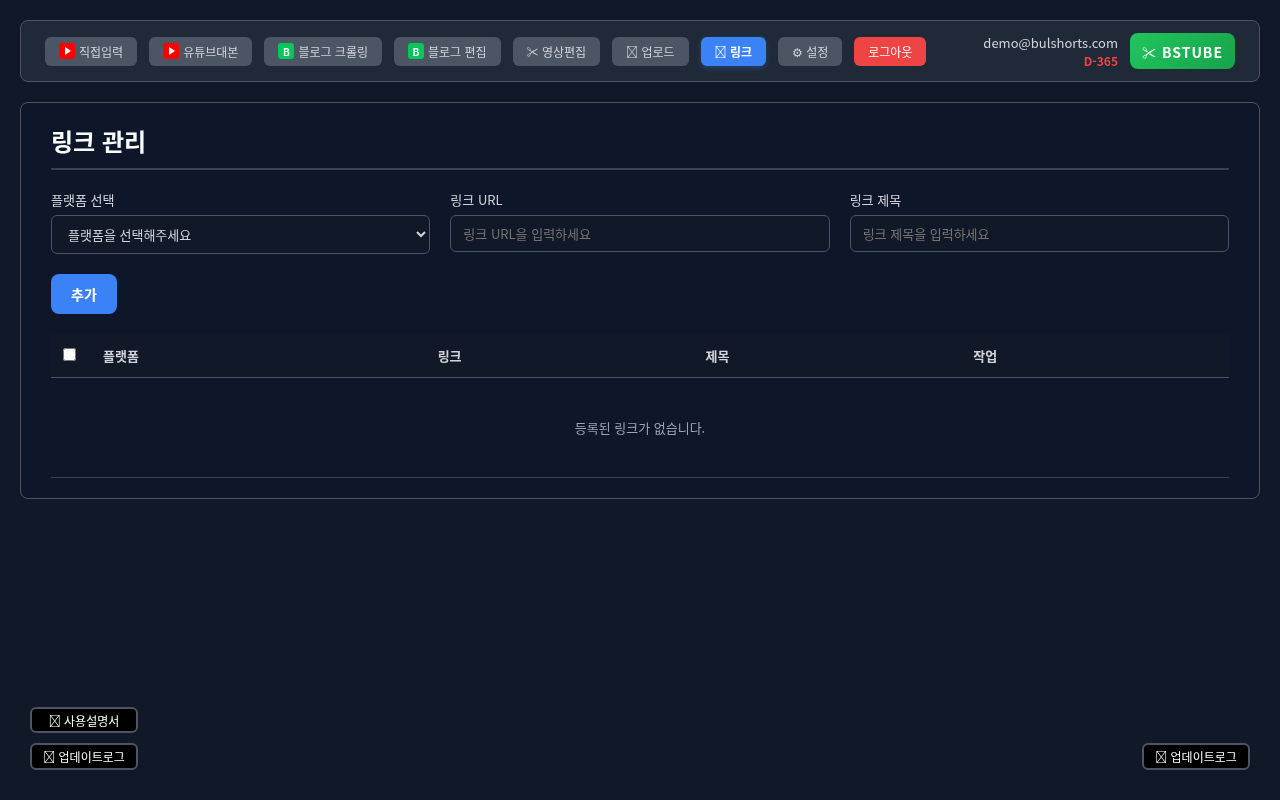Viewport: 1280px width, 800px height.
Task: Click the demo@bulshorts.com account email
Action: pyautogui.click(x=1050, y=43)
